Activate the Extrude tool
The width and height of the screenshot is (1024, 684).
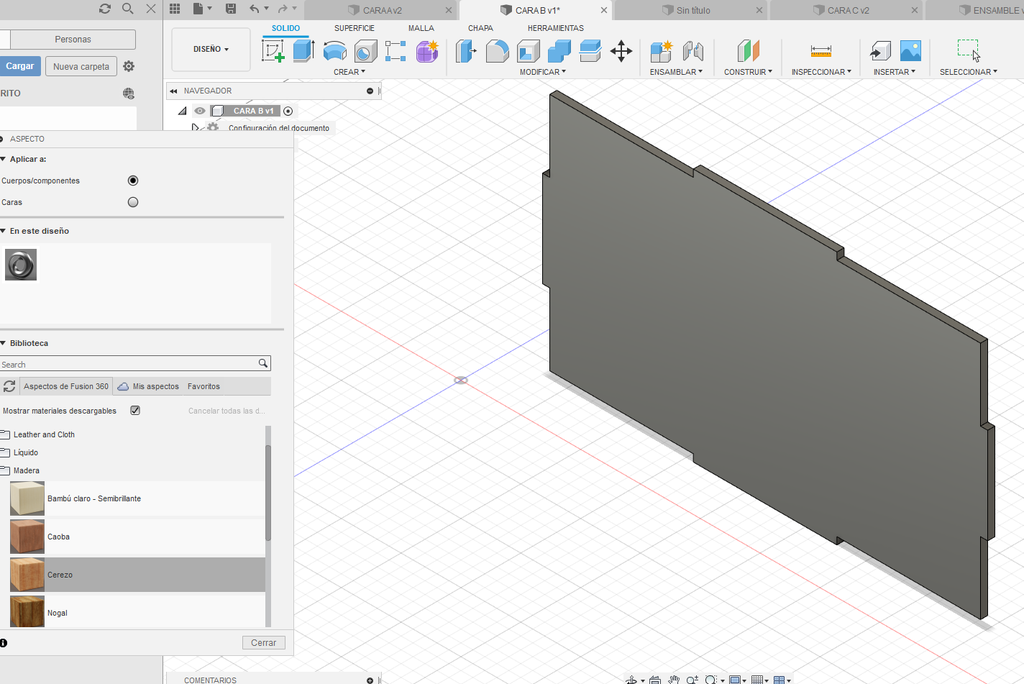tap(304, 51)
